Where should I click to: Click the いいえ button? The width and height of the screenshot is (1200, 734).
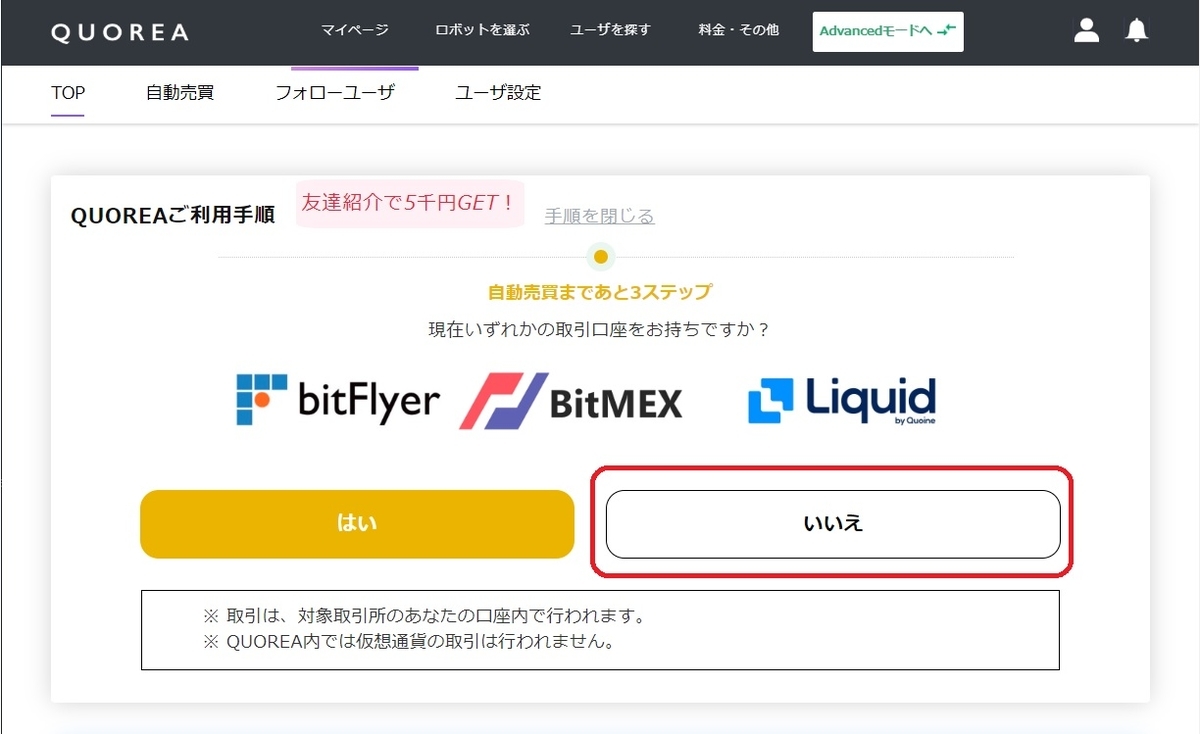click(x=833, y=524)
